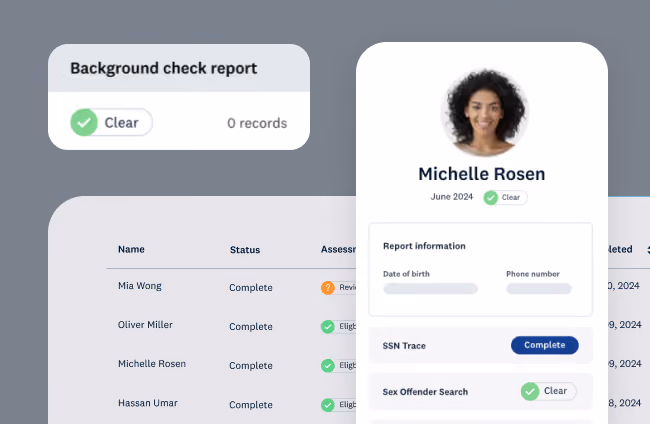Click the Clear label next to June 2024
Viewport: 650px width, 424px height.
pyautogui.click(x=511, y=197)
